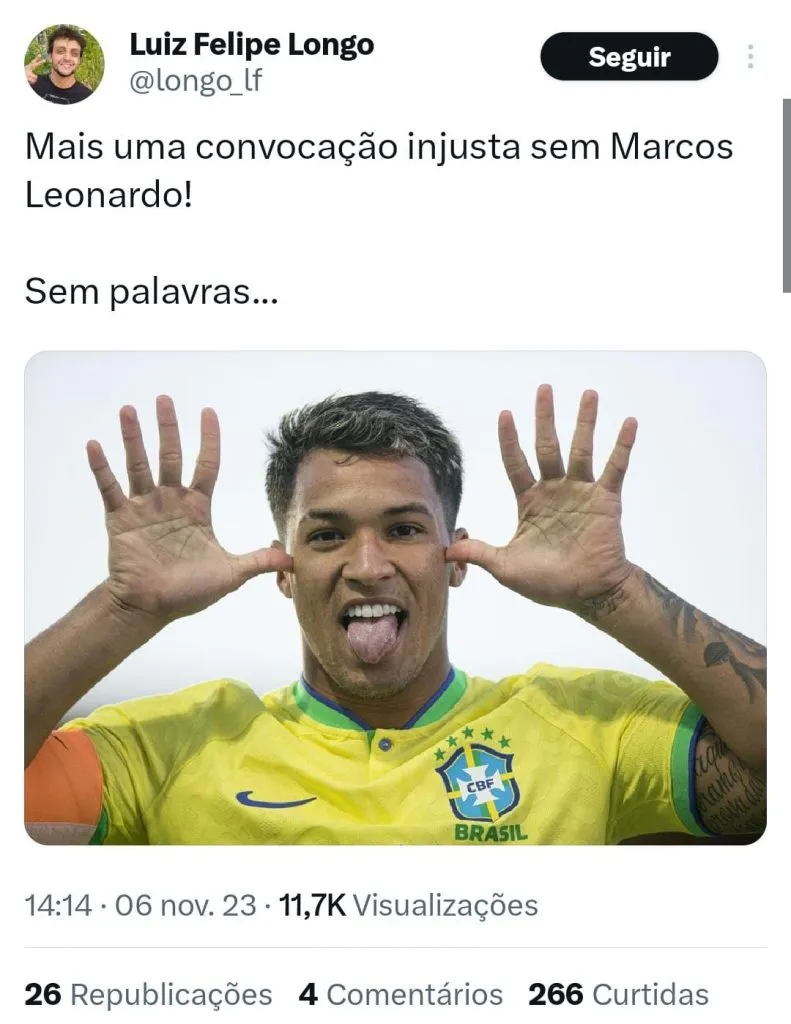The image size is (791, 1024).
Task: Click the tweet line 'Mais uma convocação injusta'
Action: (273, 147)
